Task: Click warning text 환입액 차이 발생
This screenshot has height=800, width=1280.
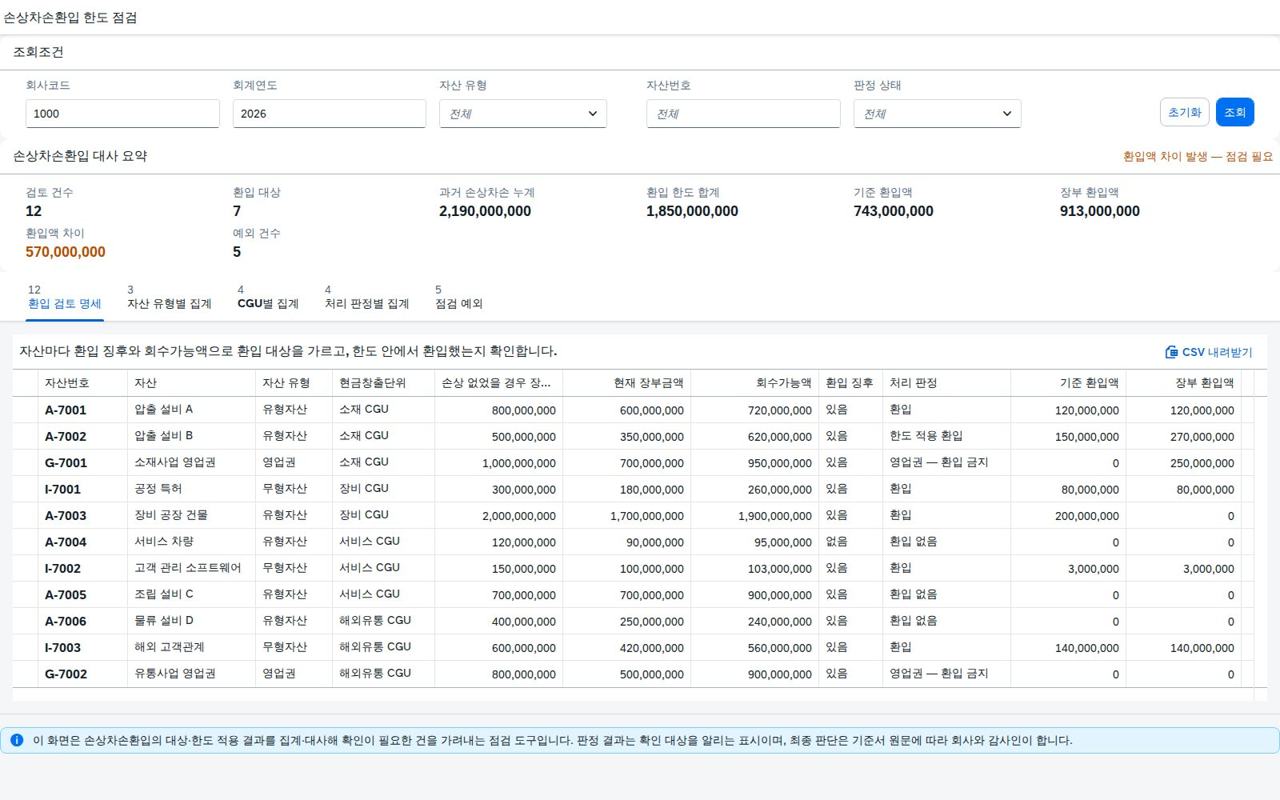Action: [x=1198, y=157]
